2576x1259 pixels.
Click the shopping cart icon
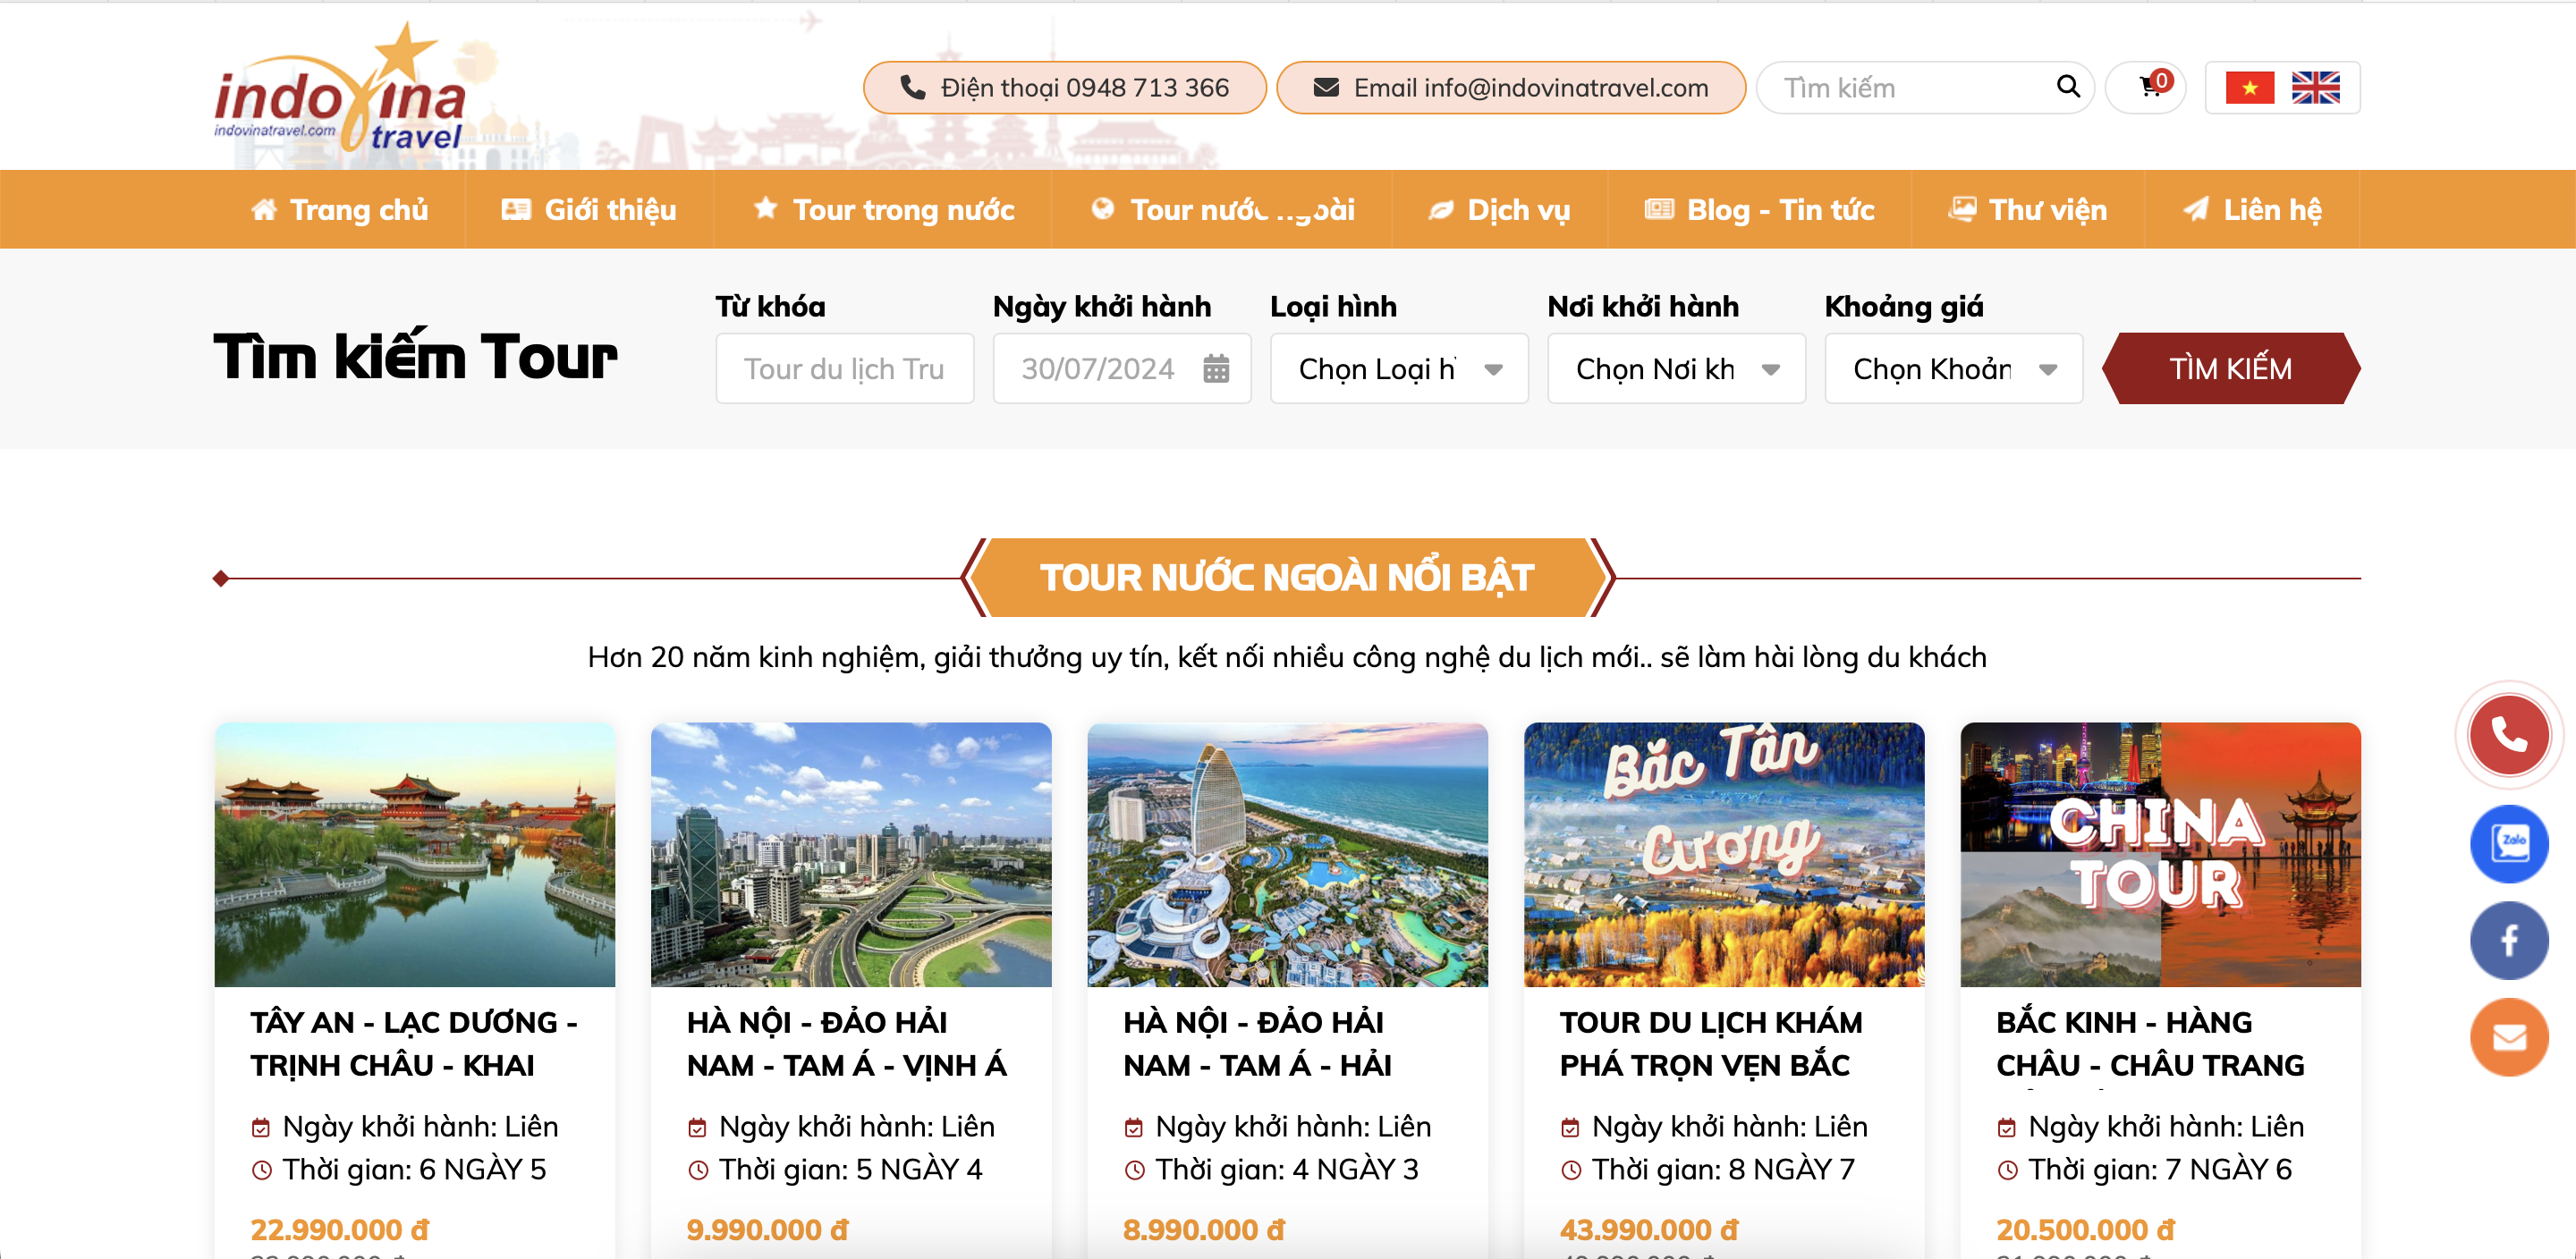tap(2146, 87)
